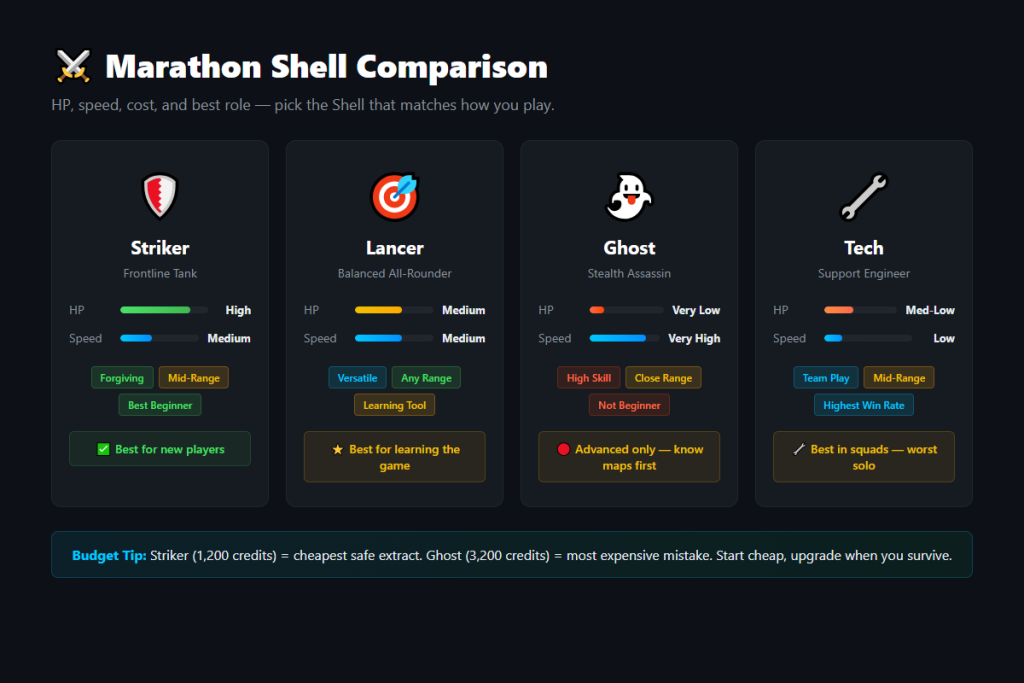Click the Best in squads worst solo banner
The image size is (1024, 683).
click(863, 457)
